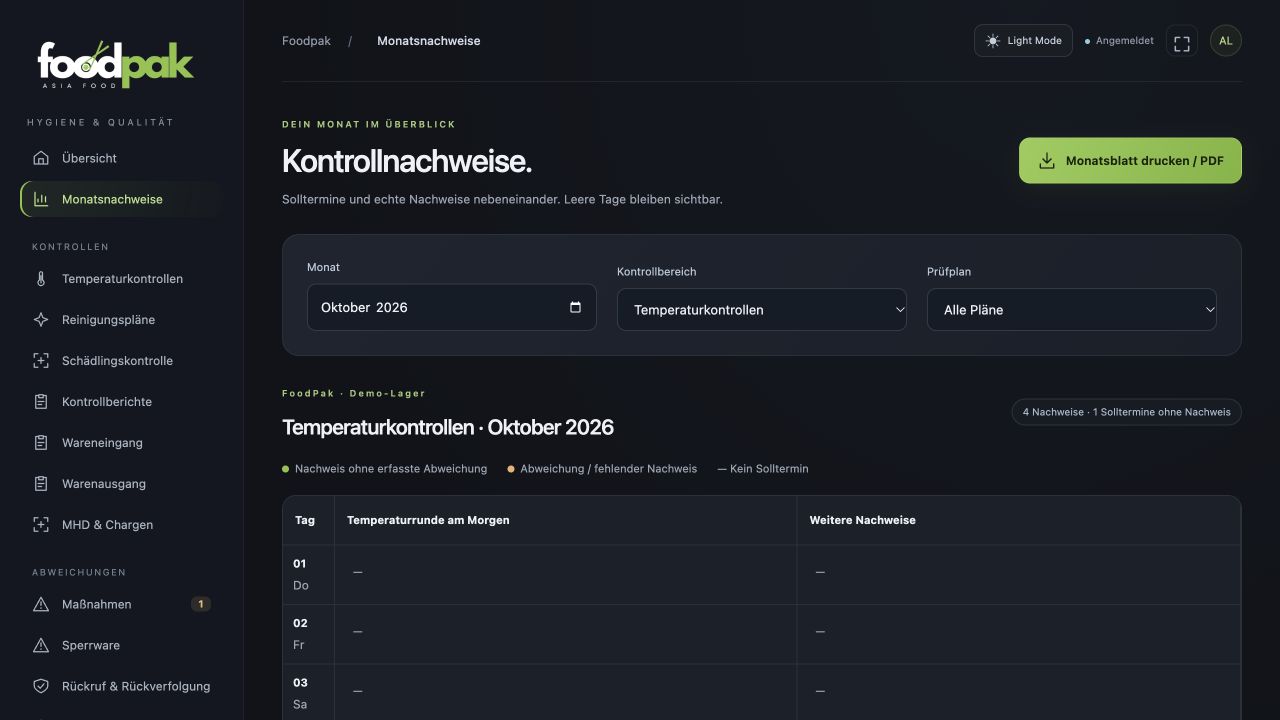Go to Reinigungspläne page
The height and width of the screenshot is (720, 1280).
[x=121, y=320]
